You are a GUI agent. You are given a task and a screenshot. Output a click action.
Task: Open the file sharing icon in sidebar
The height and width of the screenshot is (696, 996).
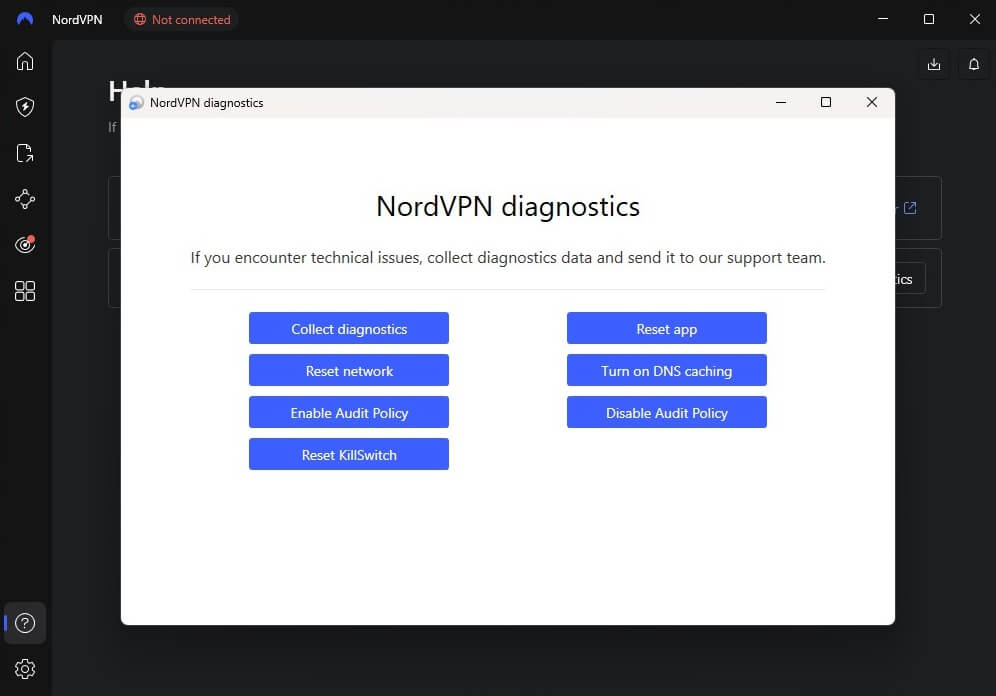click(x=25, y=153)
